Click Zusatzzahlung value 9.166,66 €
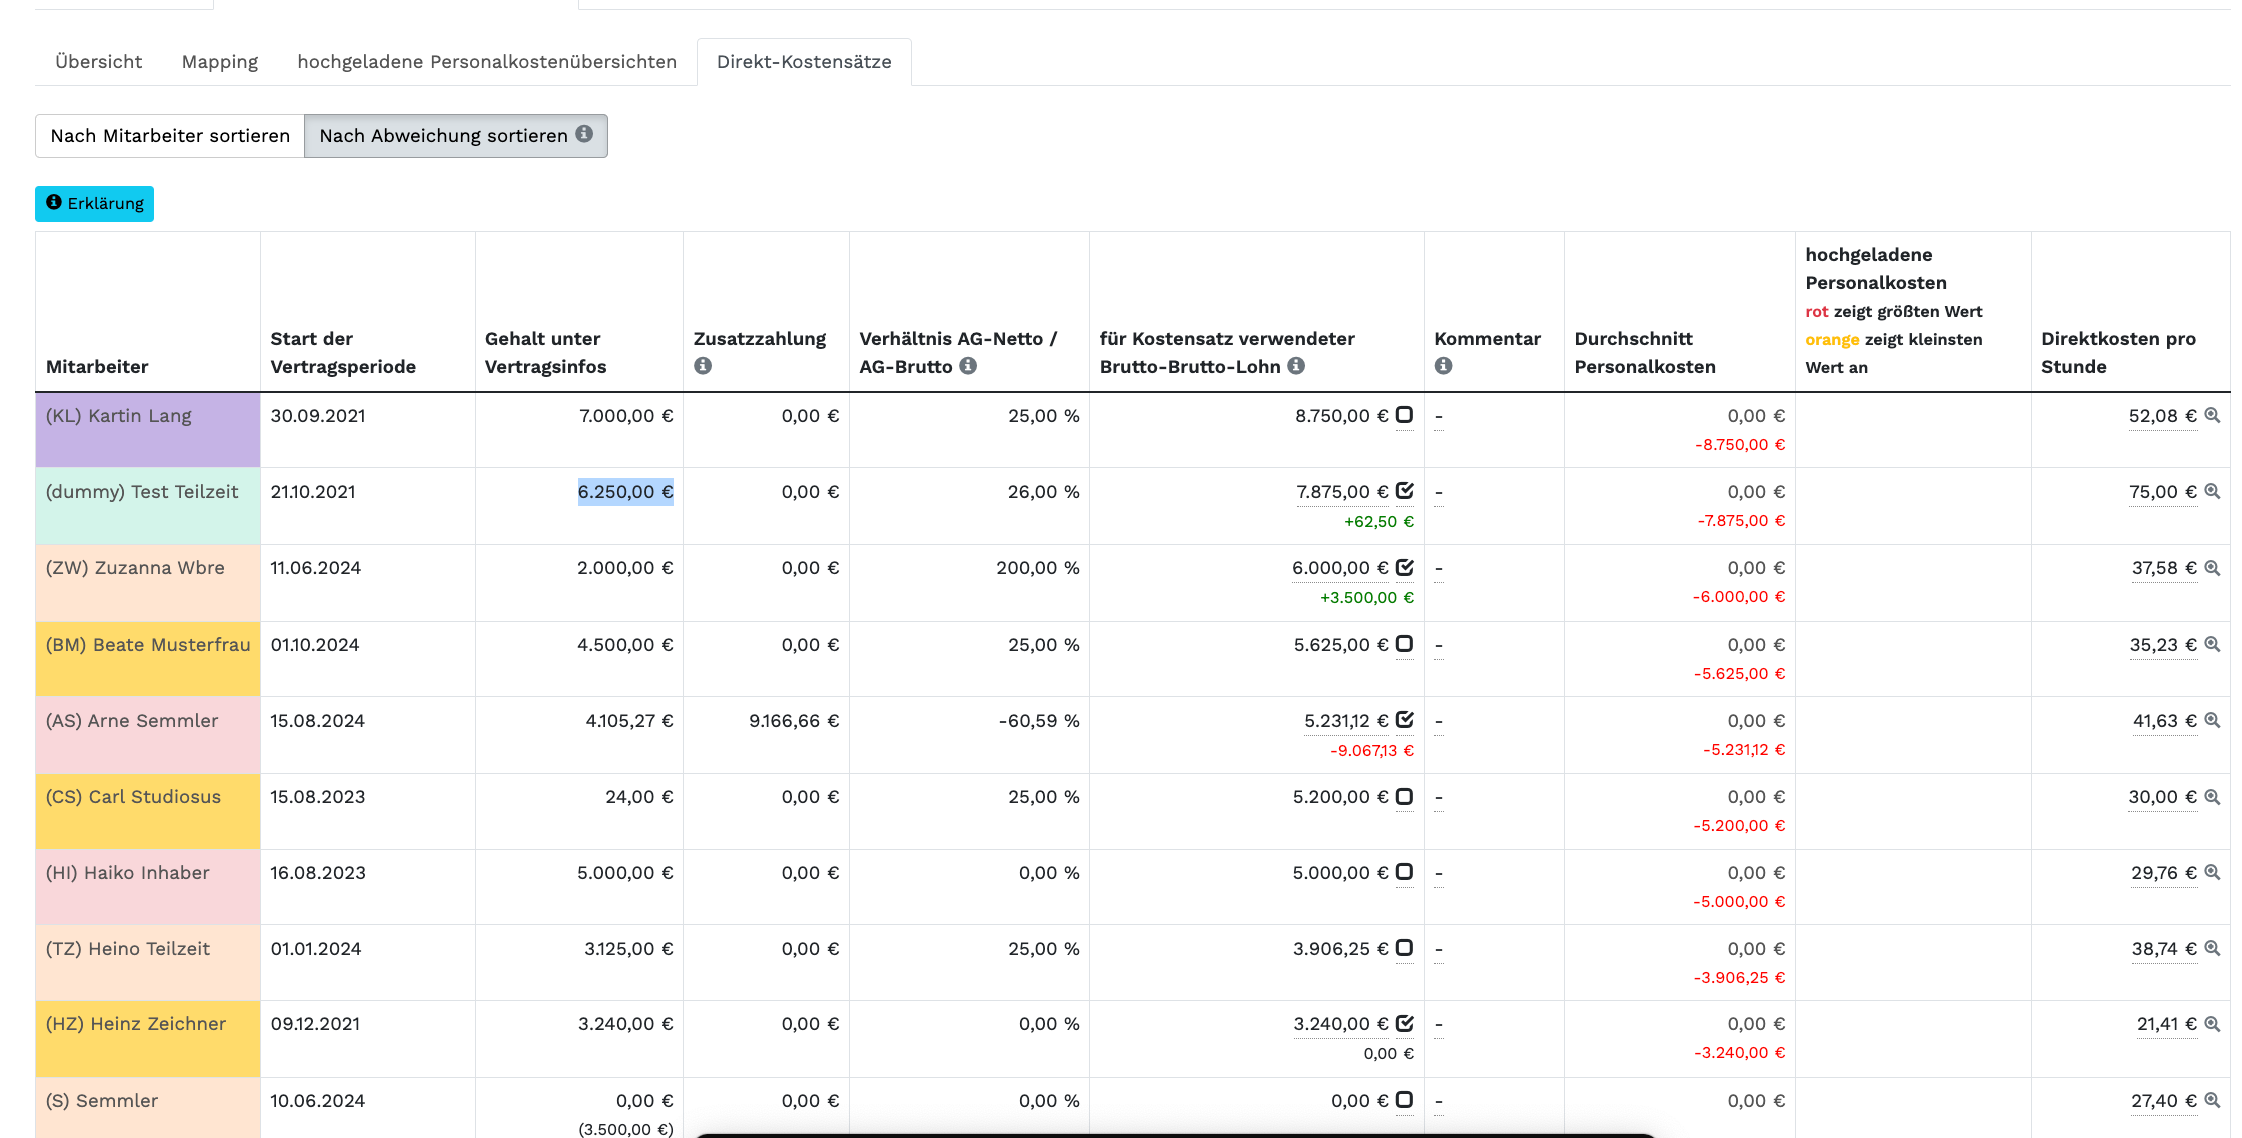The width and height of the screenshot is (2242, 1138). pos(794,721)
